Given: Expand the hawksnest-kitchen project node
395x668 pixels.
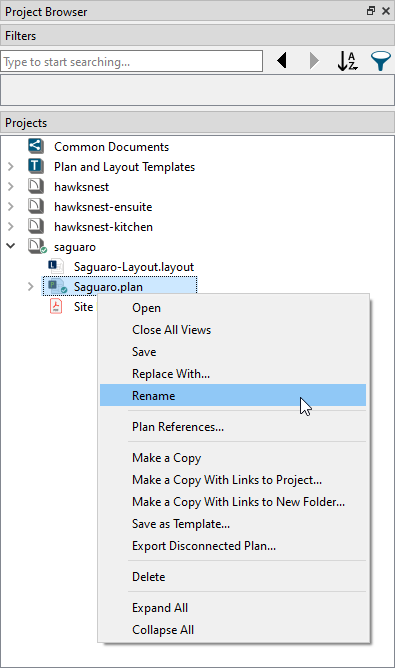Looking at the screenshot, I should [x=11, y=227].
